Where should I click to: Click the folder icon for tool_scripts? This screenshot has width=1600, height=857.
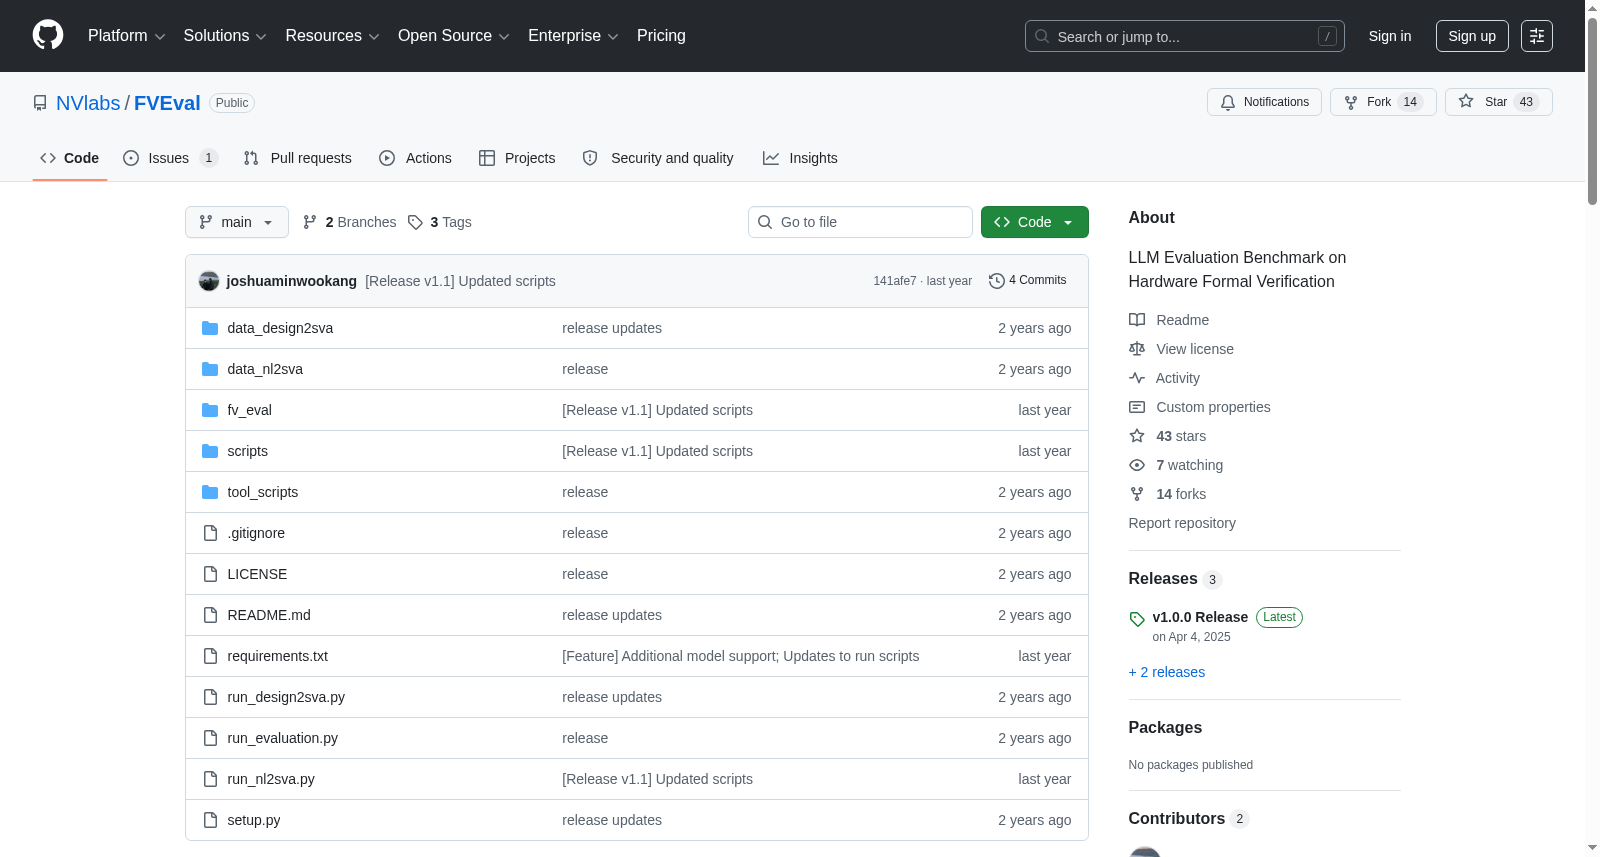coord(210,492)
